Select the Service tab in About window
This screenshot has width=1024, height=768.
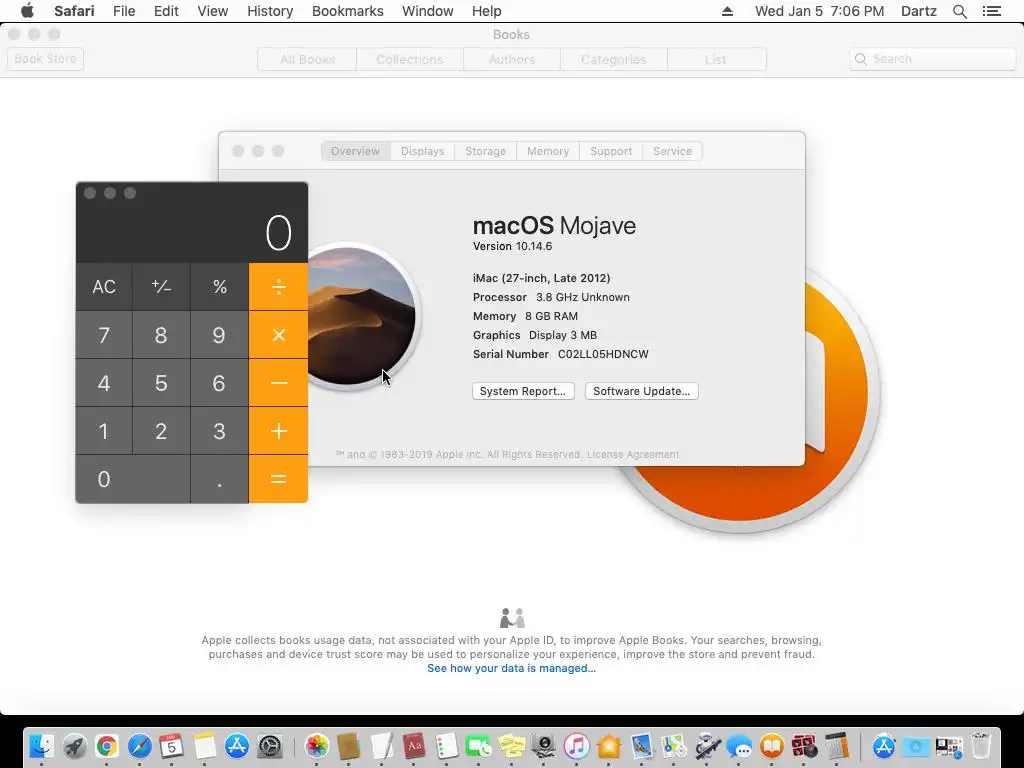click(x=672, y=151)
